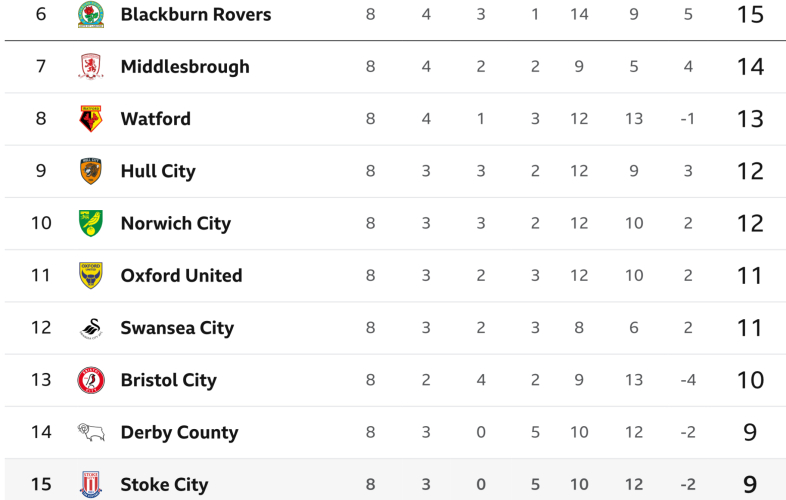Open the Norwich City team link
The height and width of the screenshot is (500, 786).
[175, 223]
